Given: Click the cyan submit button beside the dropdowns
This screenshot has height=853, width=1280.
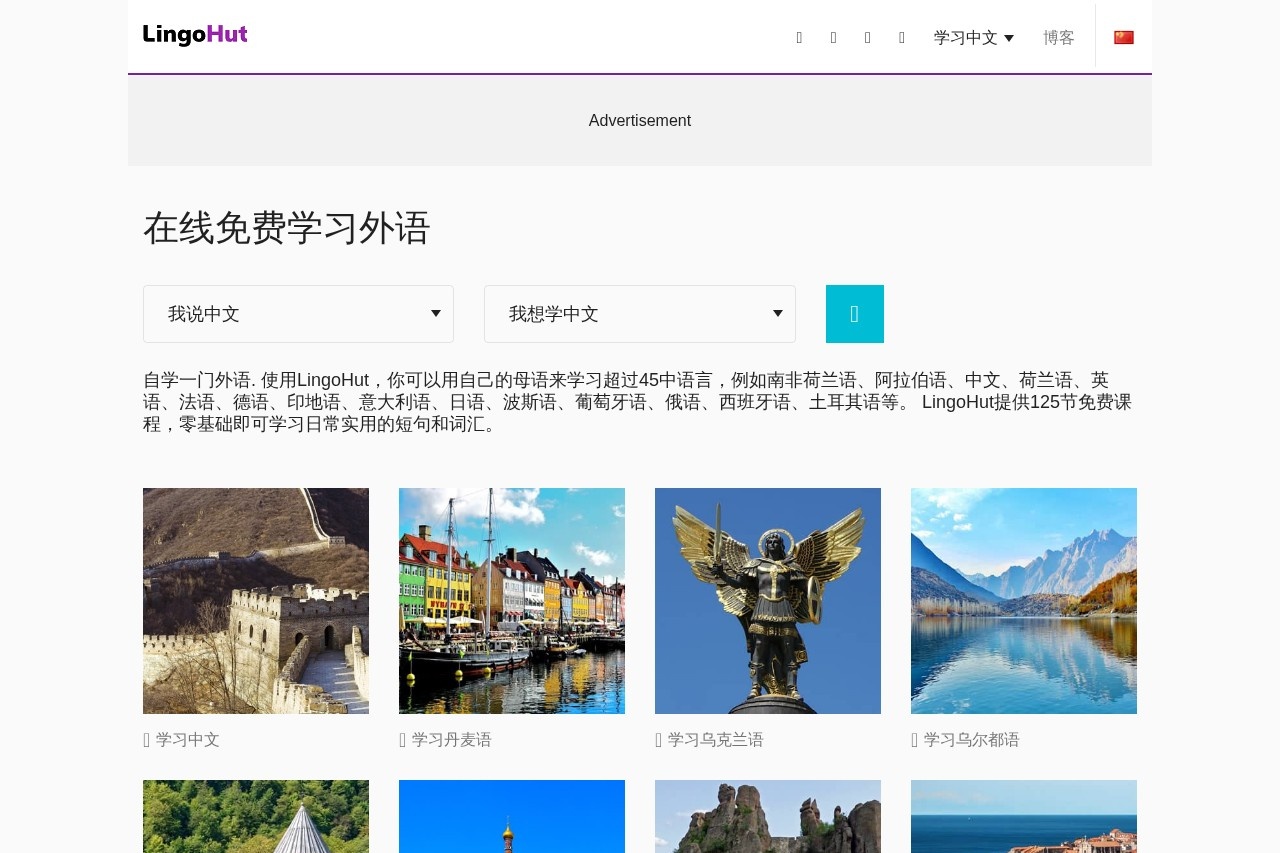Looking at the screenshot, I should 855,314.
